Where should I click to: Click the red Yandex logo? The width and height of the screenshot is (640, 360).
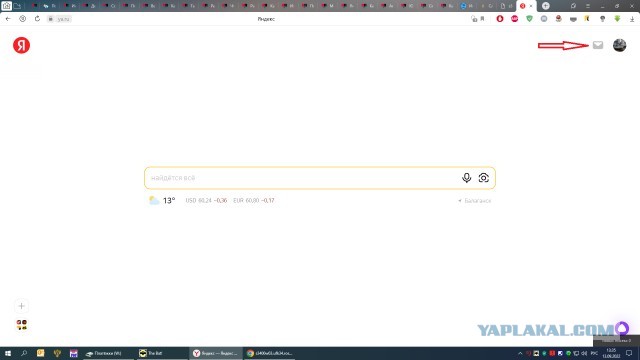click(21, 45)
